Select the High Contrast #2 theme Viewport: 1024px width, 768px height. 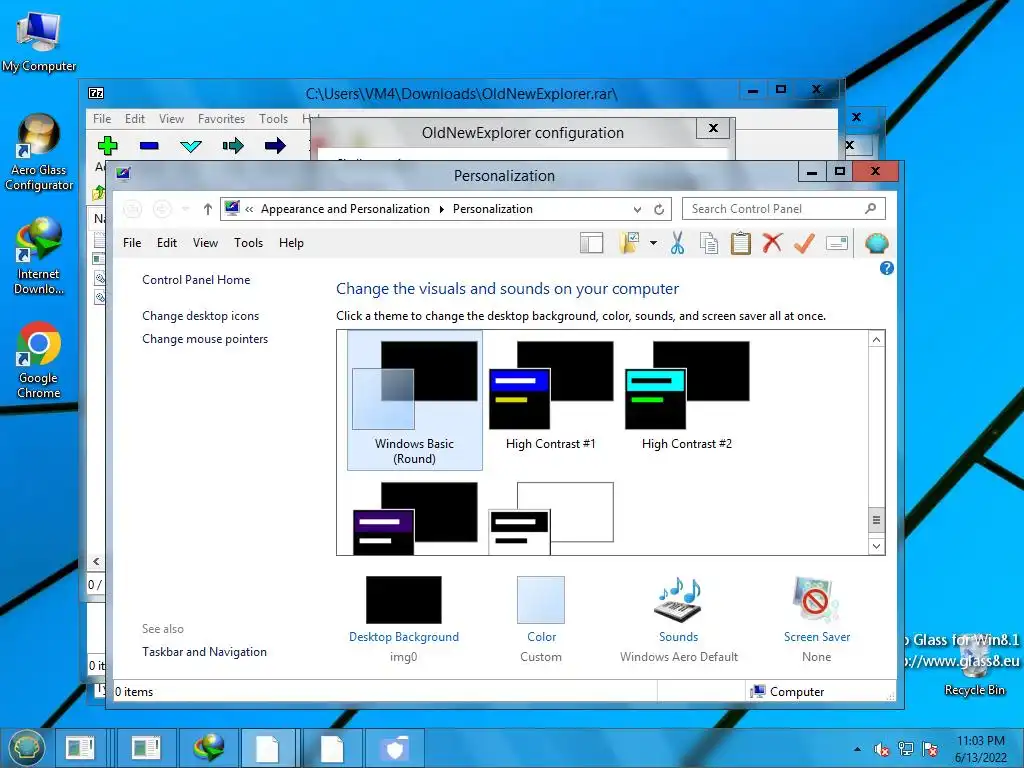click(x=686, y=396)
